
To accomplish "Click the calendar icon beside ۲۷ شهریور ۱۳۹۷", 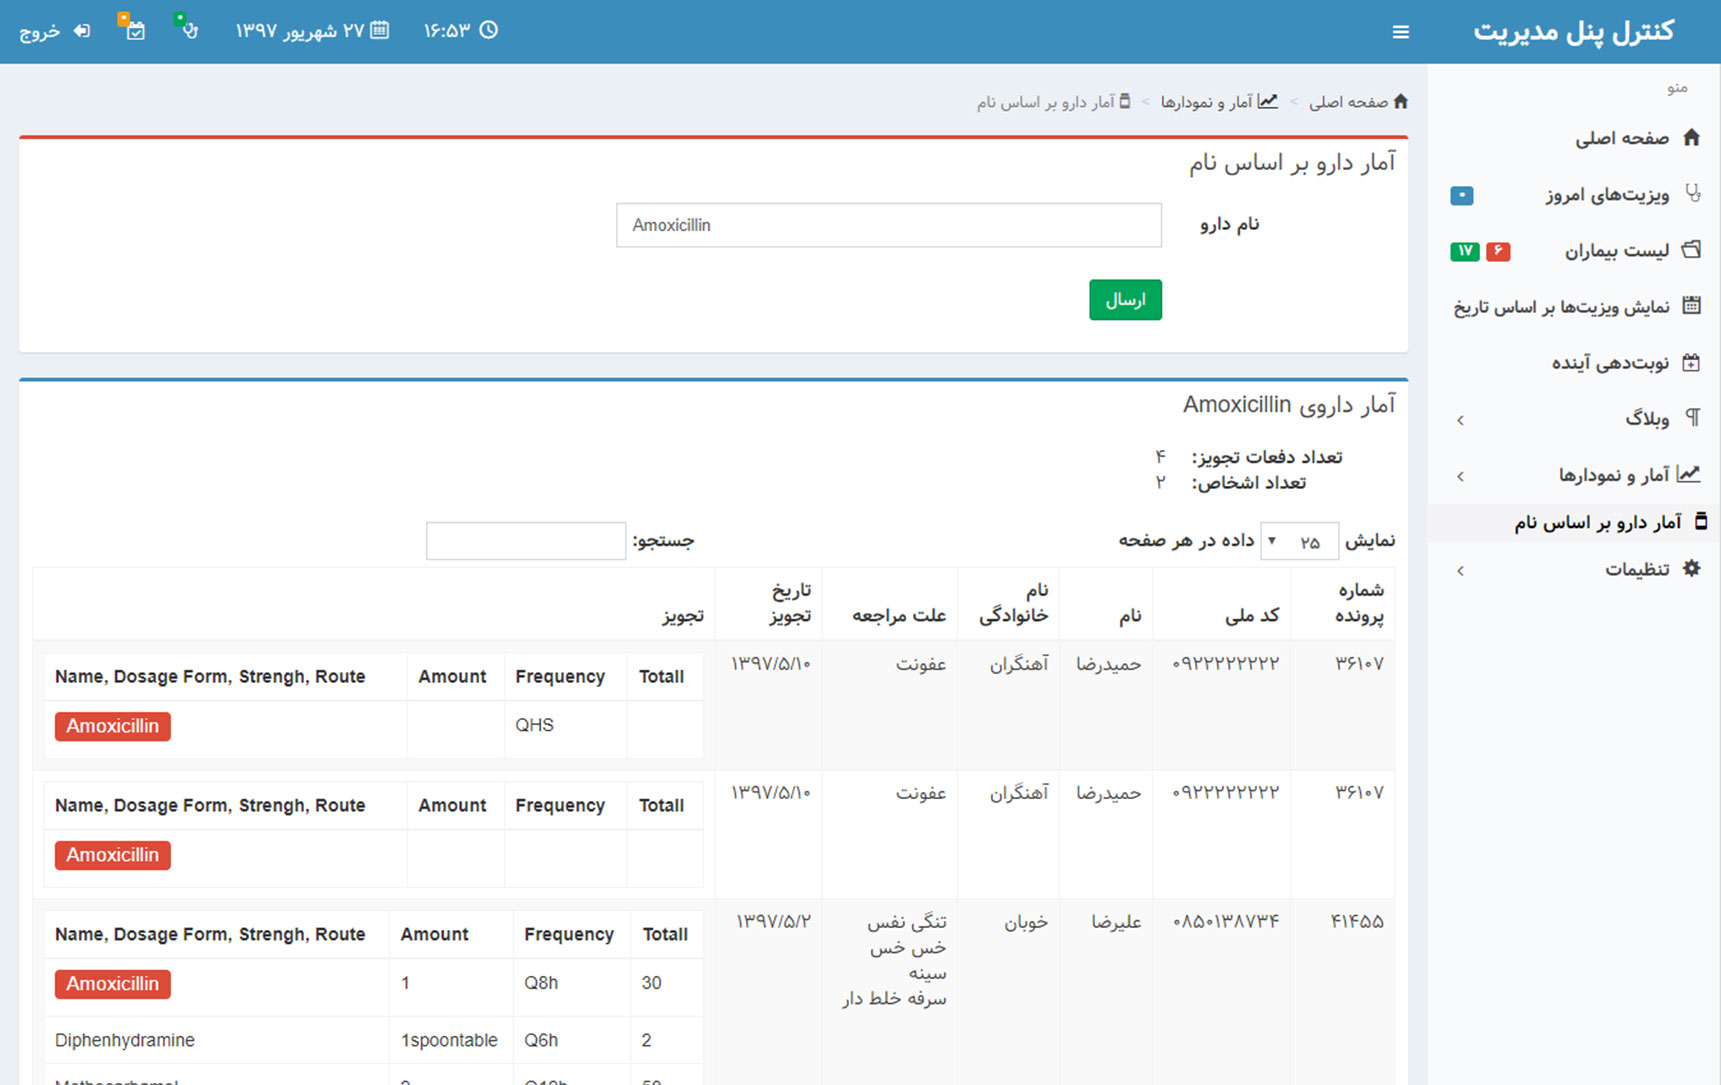I will point(378,30).
